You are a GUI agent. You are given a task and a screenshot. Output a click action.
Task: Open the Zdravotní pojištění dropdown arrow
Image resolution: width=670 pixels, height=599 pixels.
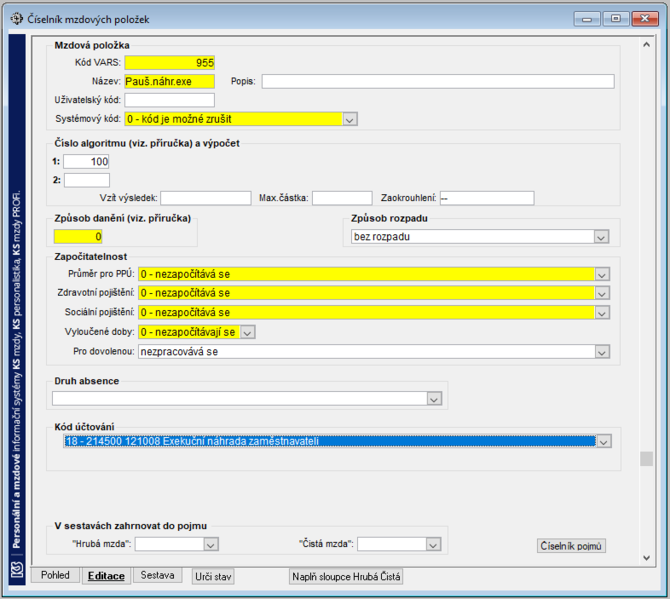tap(602, 293)
